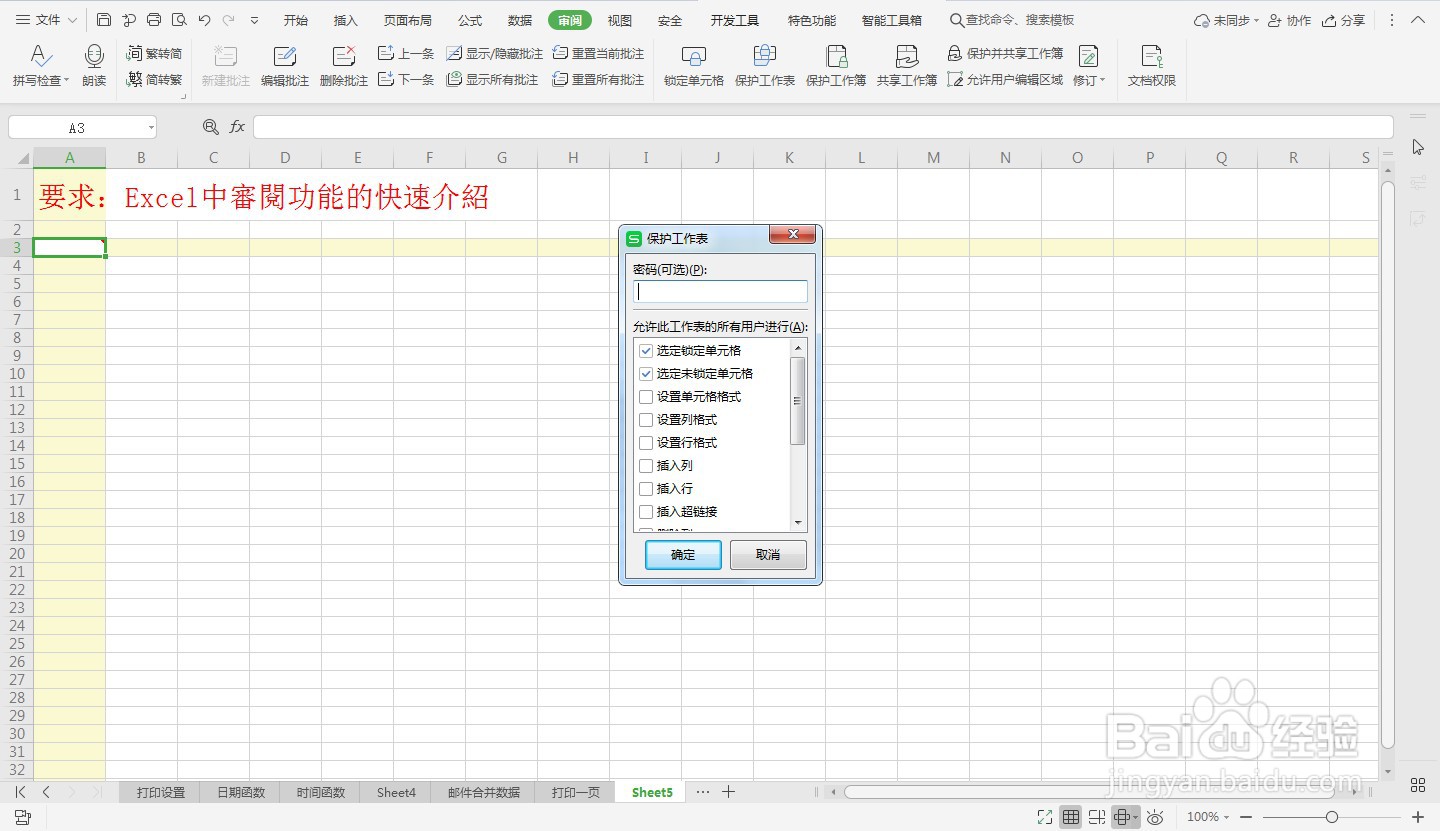Enable 设置列格式 checkbox

[646, 420]
